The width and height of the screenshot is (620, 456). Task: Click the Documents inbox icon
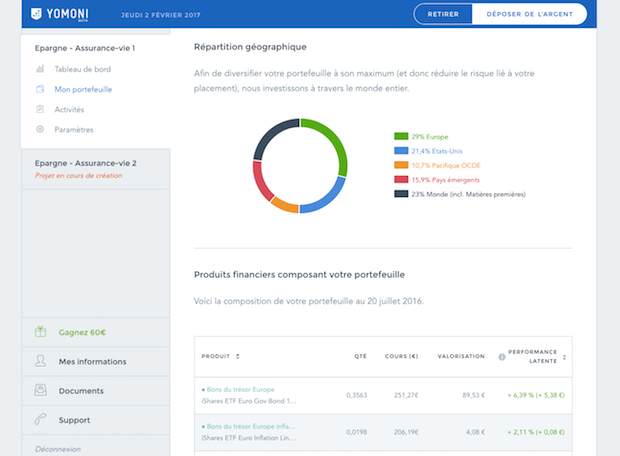coord(40,391)
